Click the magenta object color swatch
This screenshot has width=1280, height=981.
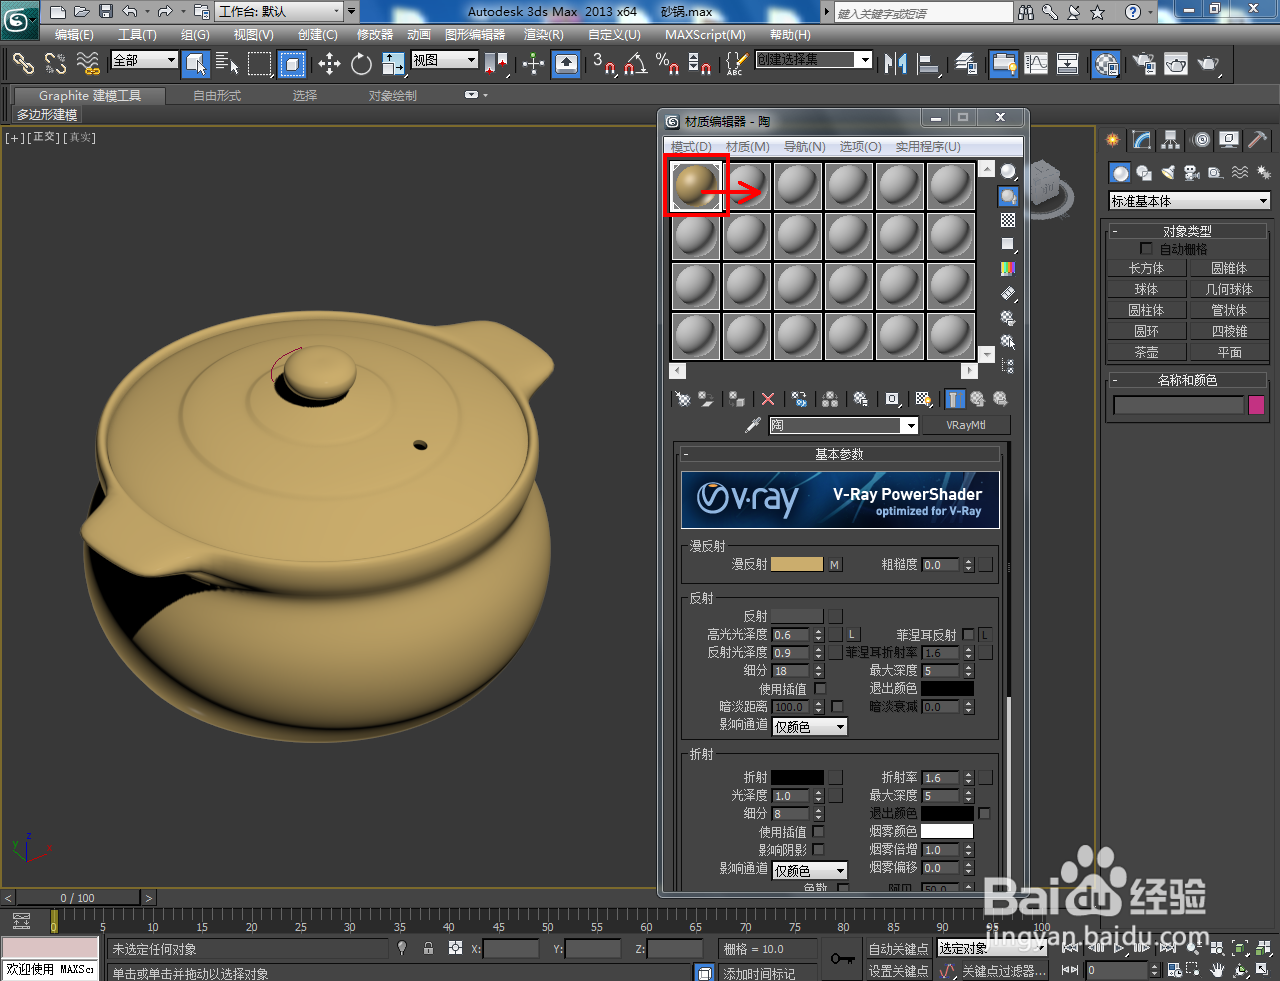point(1257,405)
